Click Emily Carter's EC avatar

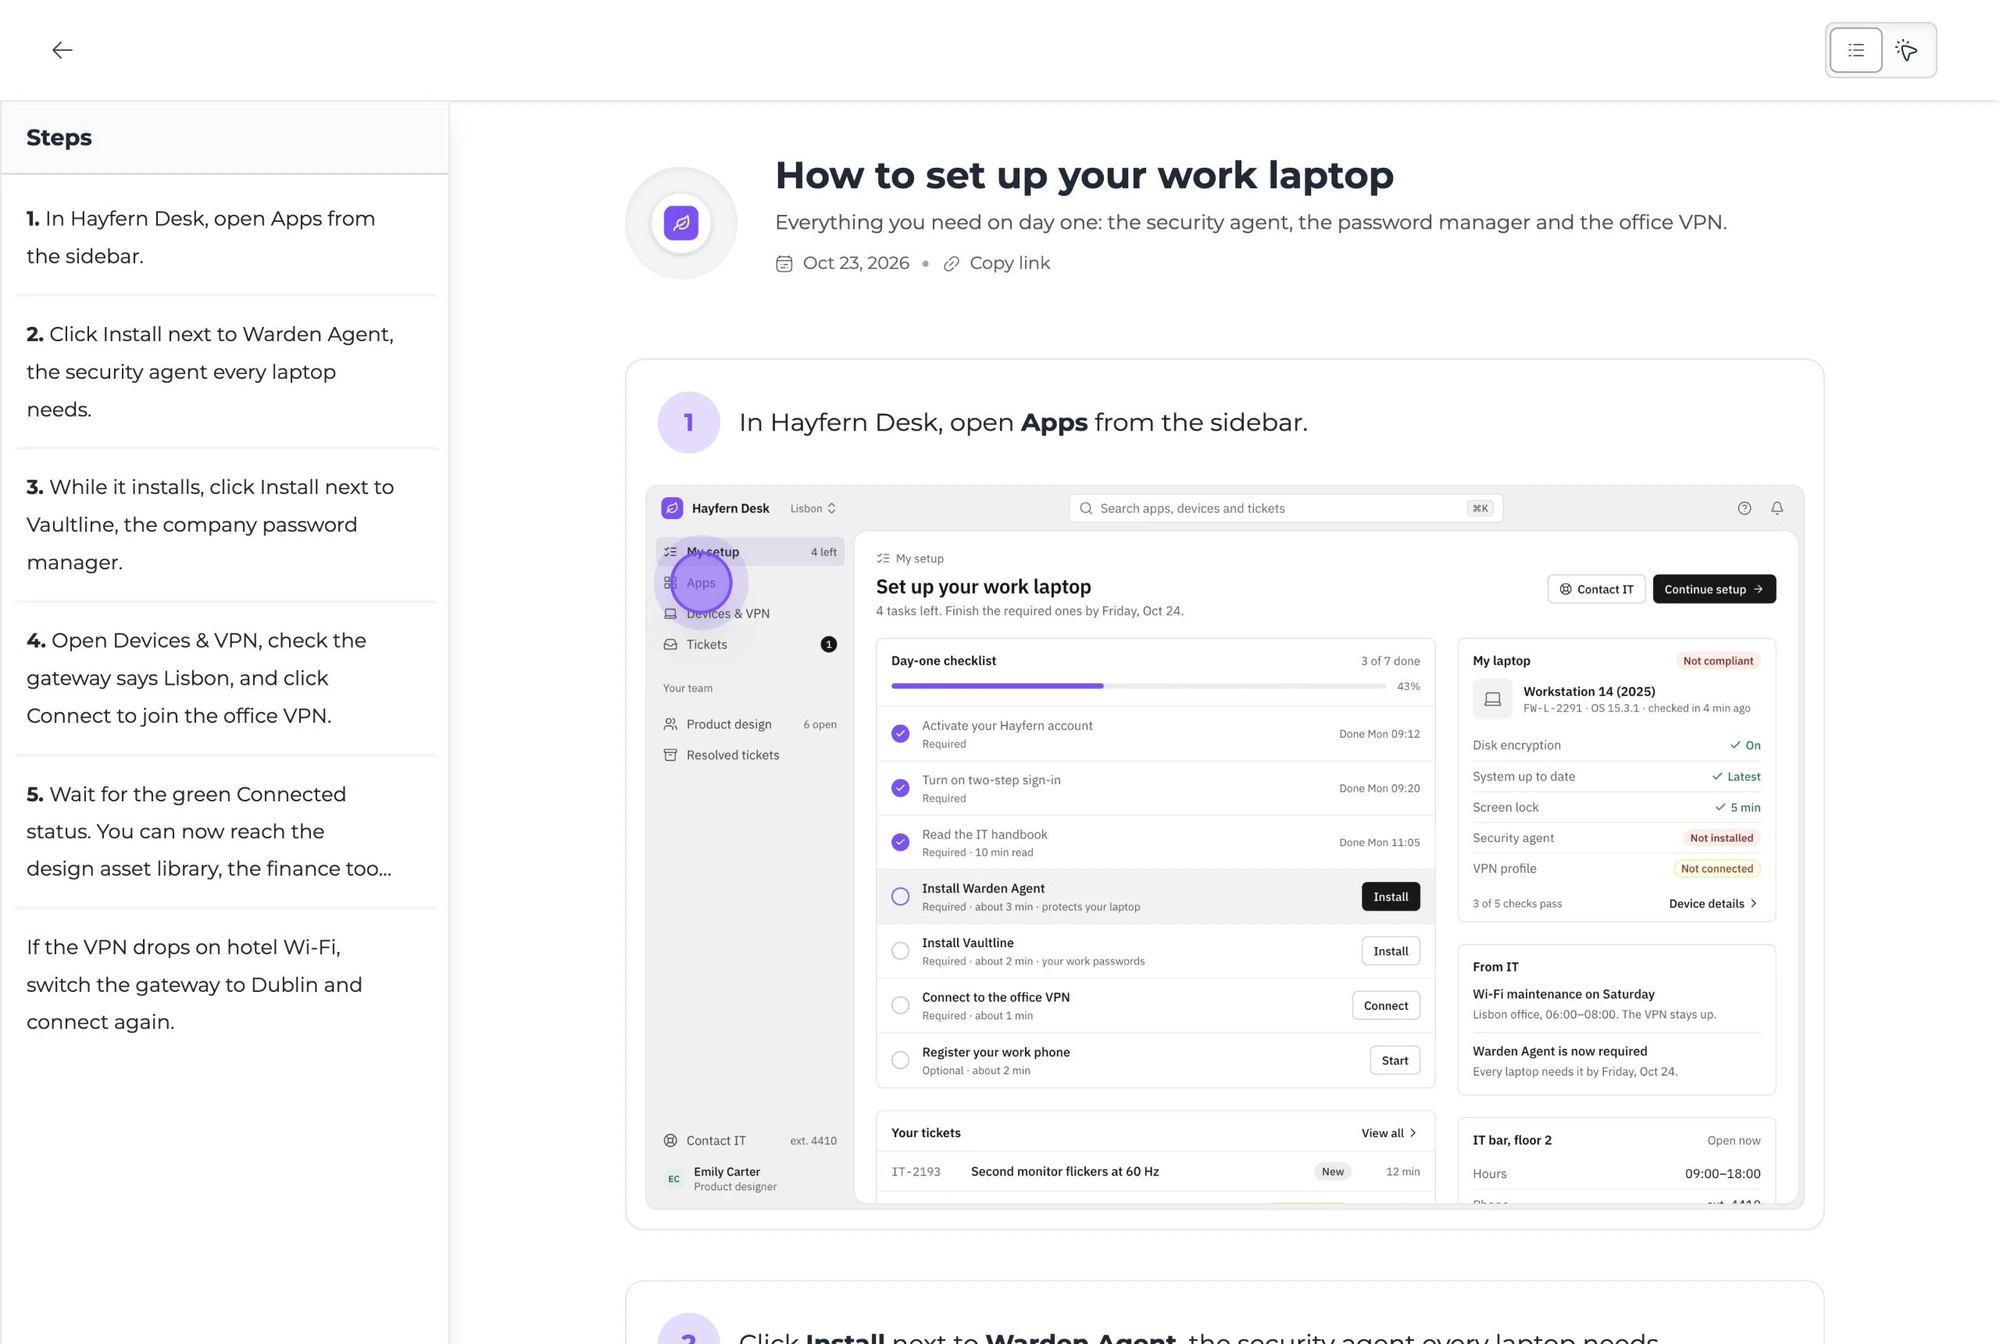pyautogui.click(x=673, y=1179)
